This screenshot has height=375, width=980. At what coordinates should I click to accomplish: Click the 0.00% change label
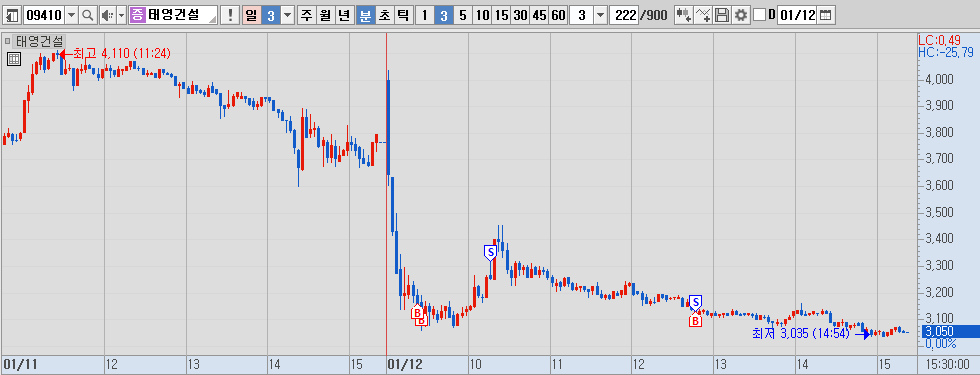click(x=941, y=343)
